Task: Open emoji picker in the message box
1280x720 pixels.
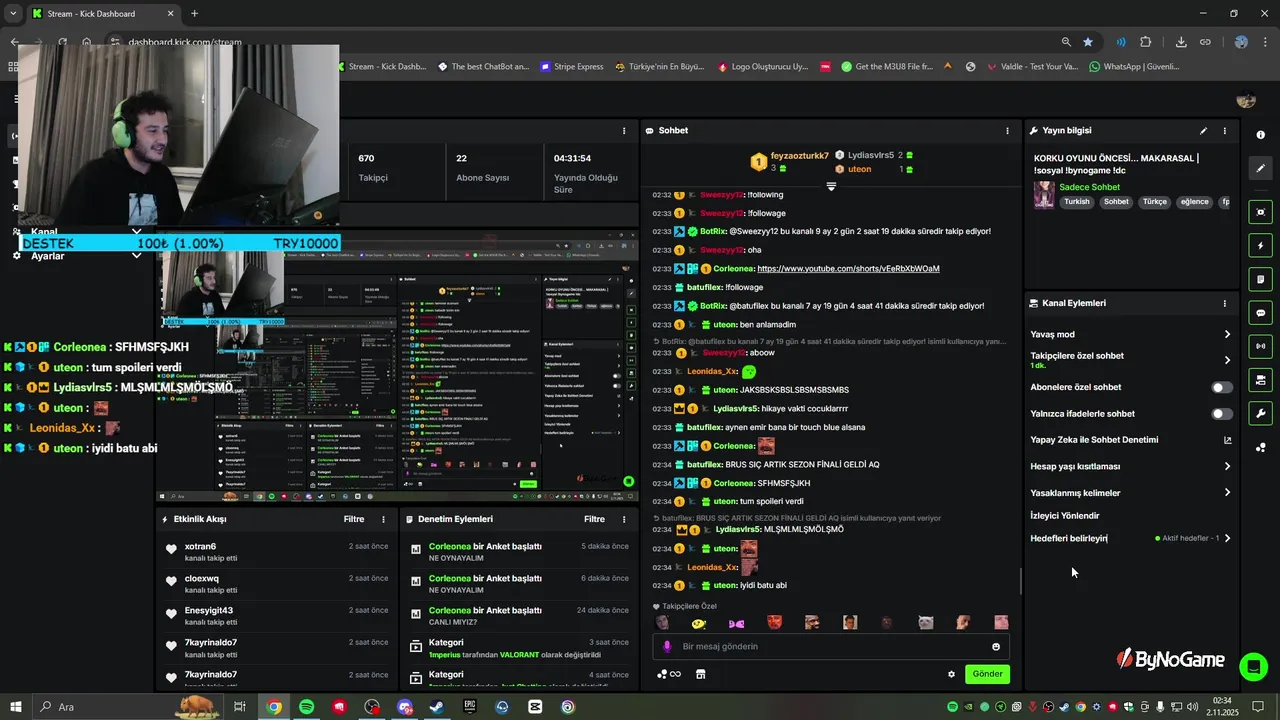Action: coord(995,647)
